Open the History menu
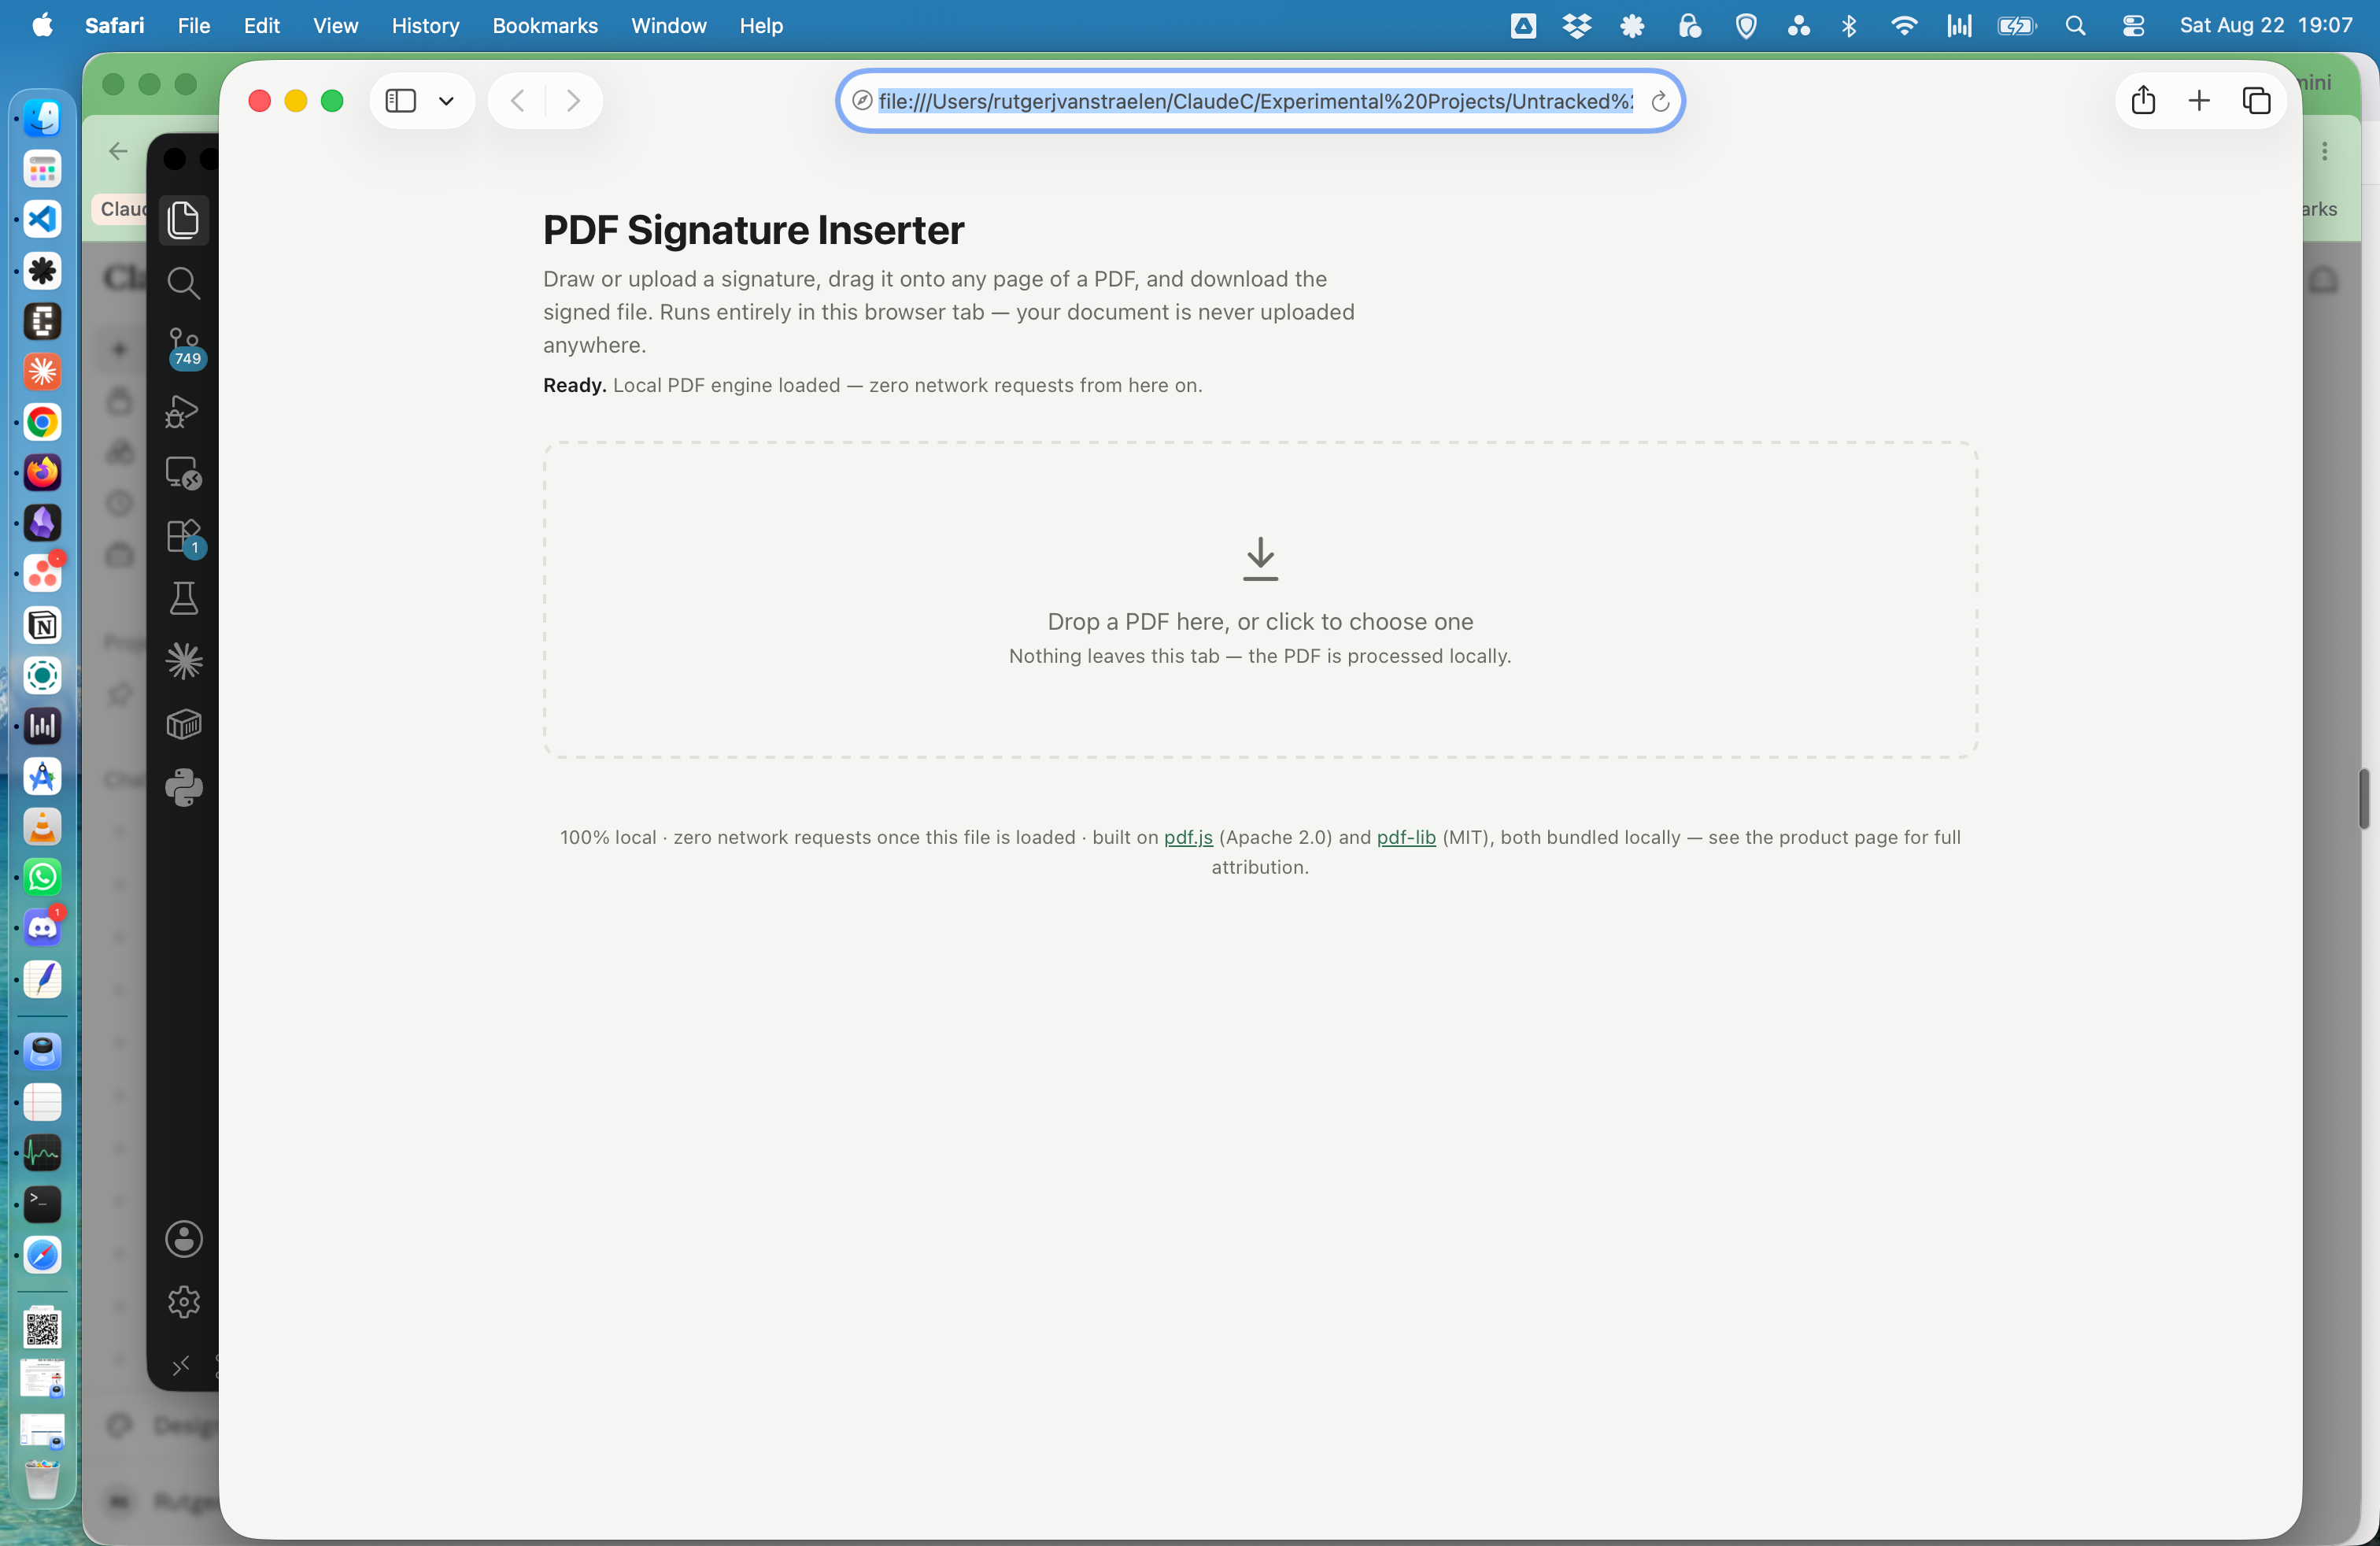This screenshot has width=2380, height=1546. [x=425, y=25]
